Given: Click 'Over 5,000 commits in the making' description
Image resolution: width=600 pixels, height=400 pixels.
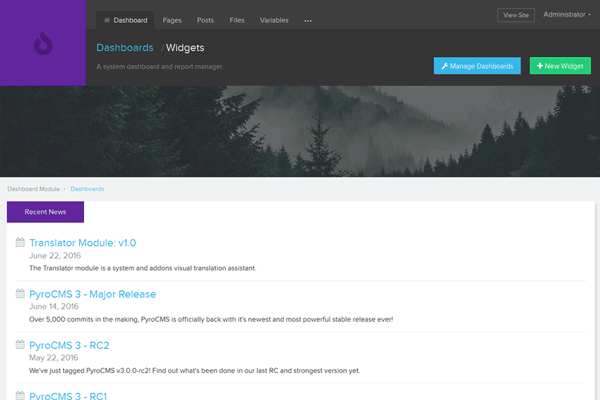Looking at the screenshot, I should (211, 320).
